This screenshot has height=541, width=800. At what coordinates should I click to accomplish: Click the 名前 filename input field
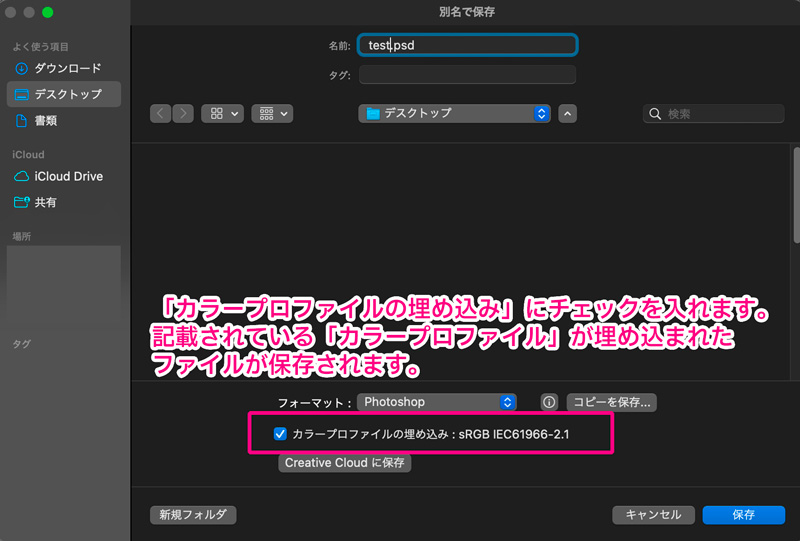[468, 46]
